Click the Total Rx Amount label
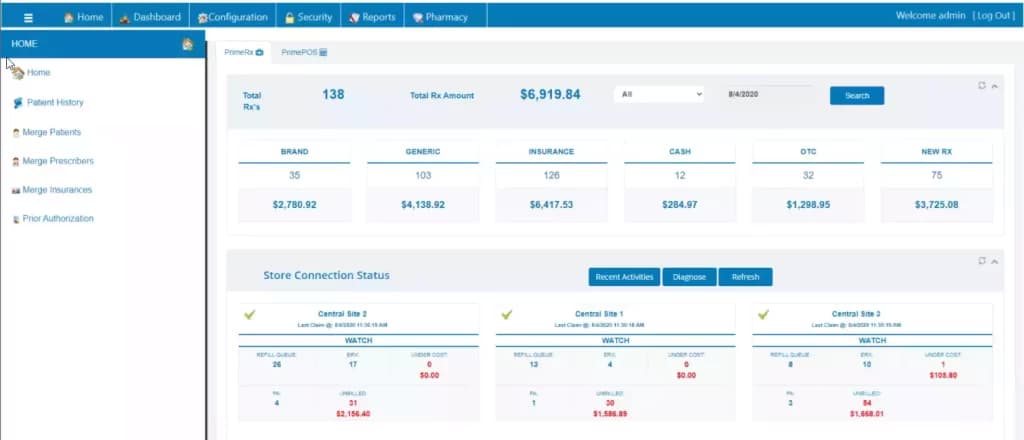 pyautogui.click(x=441, y=95)
